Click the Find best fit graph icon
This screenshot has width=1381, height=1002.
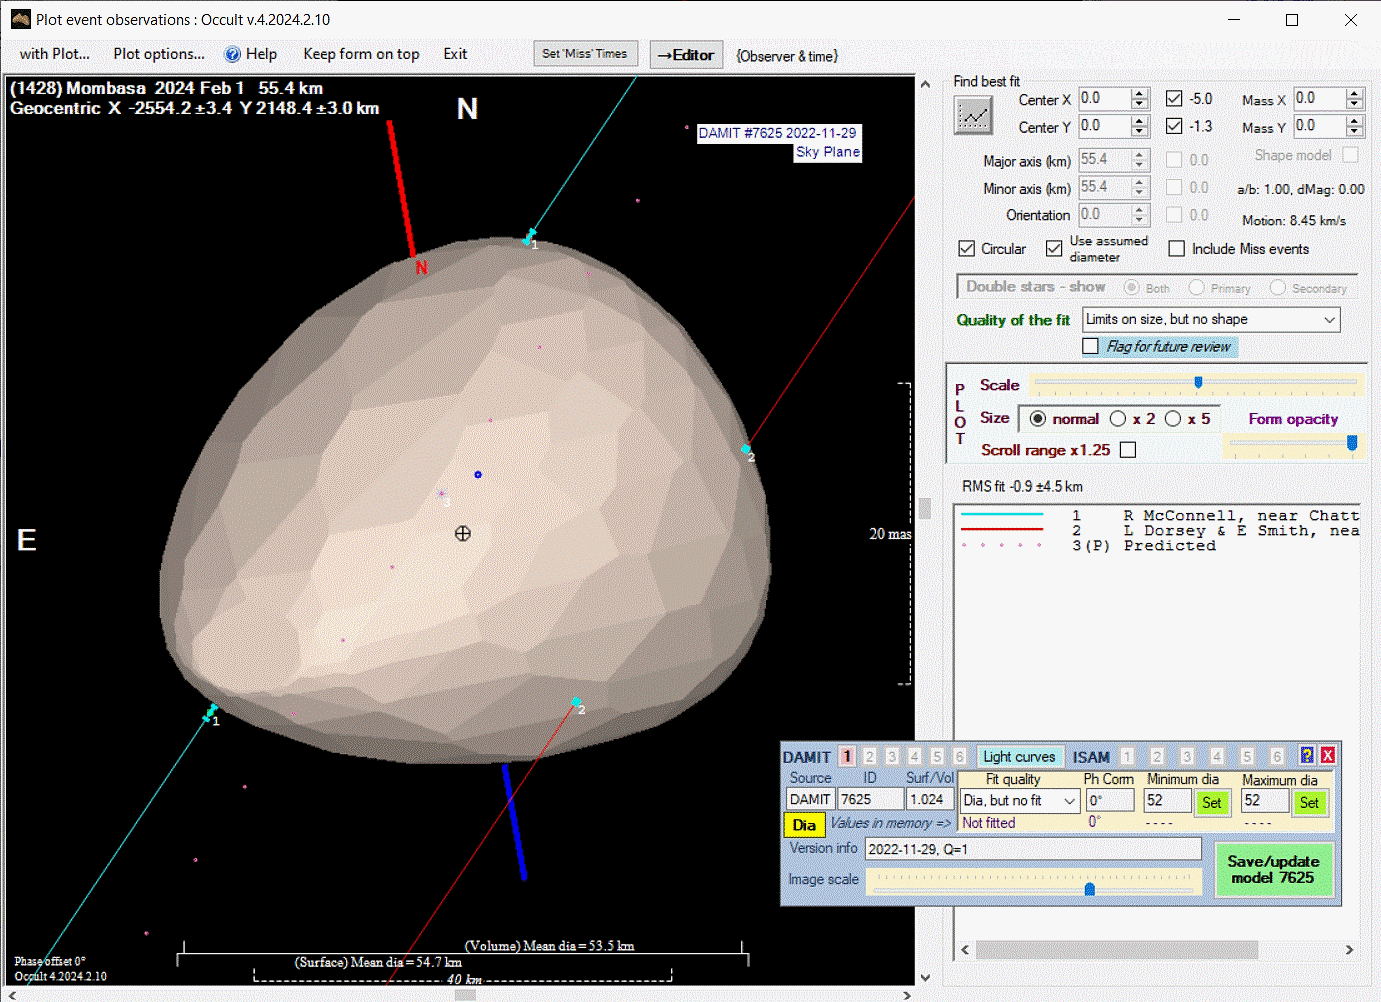(973, 116)
